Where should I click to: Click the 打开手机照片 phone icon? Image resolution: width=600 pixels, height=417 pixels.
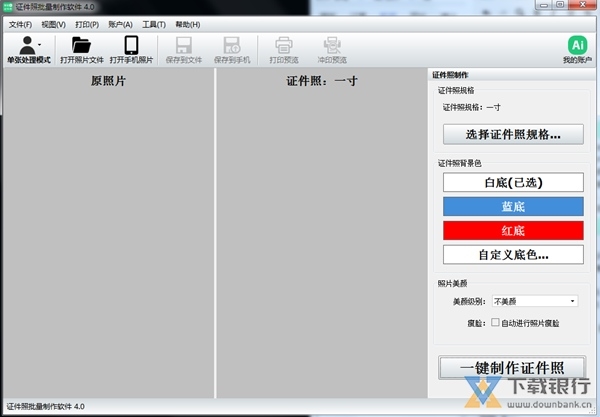(131, 45)
